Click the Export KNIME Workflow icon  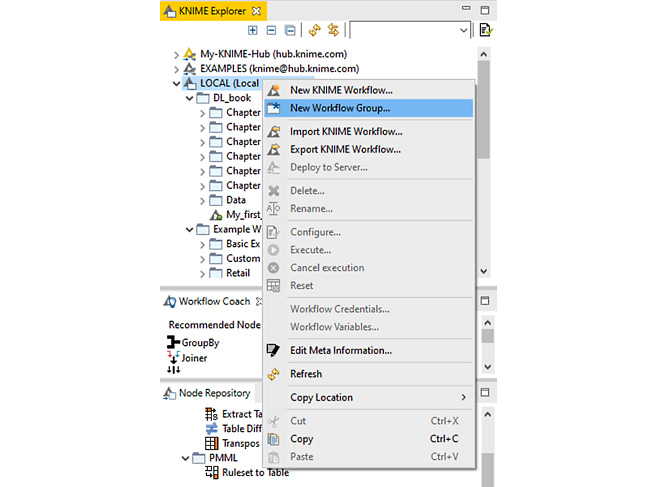coord(274,149)
